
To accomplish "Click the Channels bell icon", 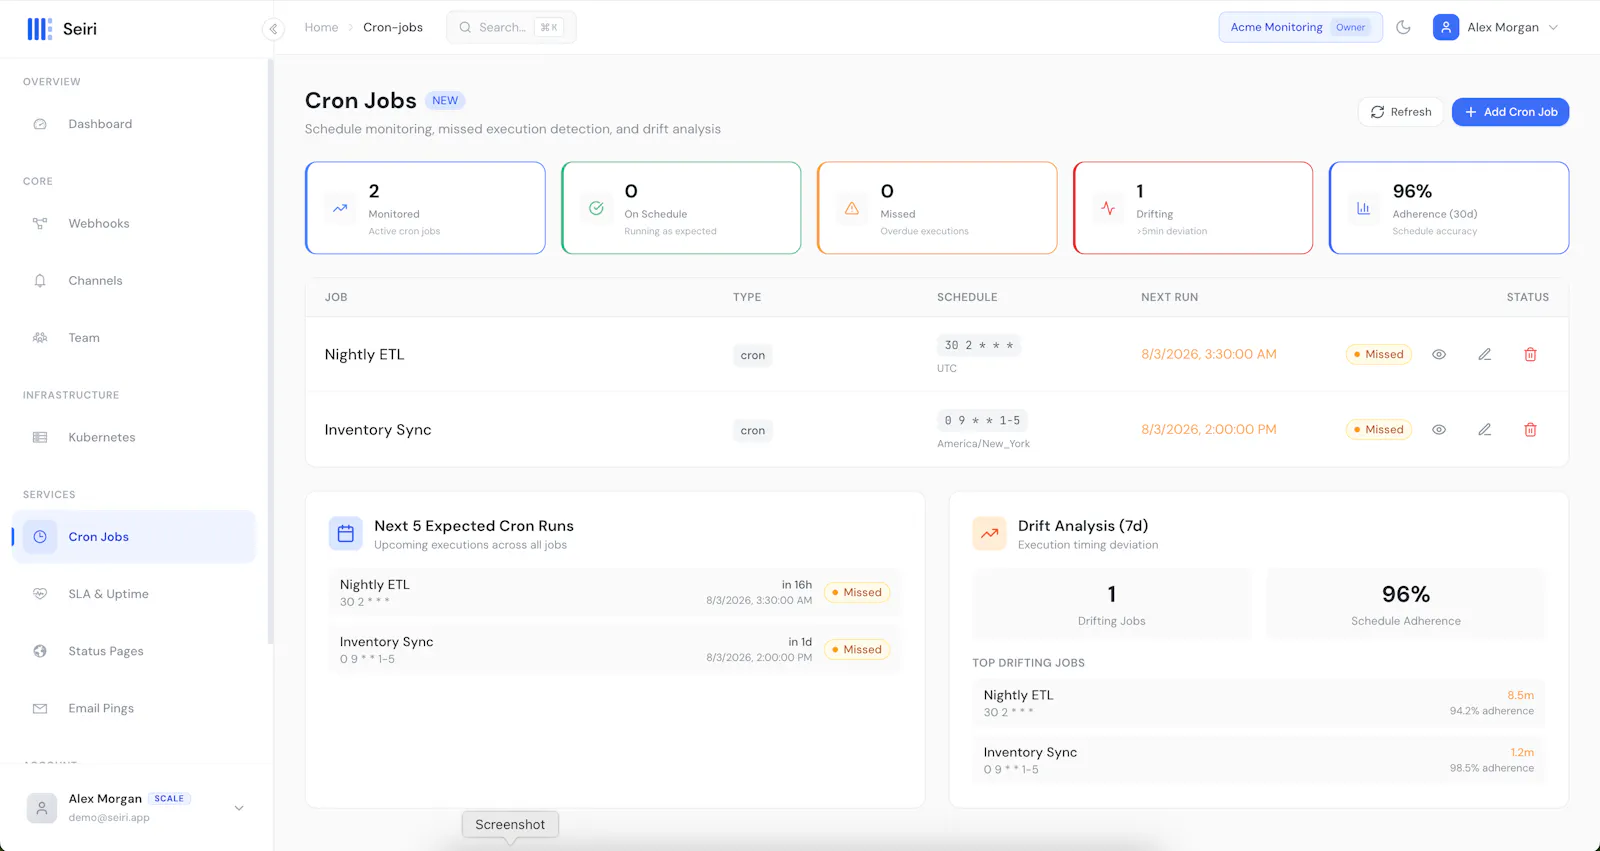I will click(x=40, y=281).
